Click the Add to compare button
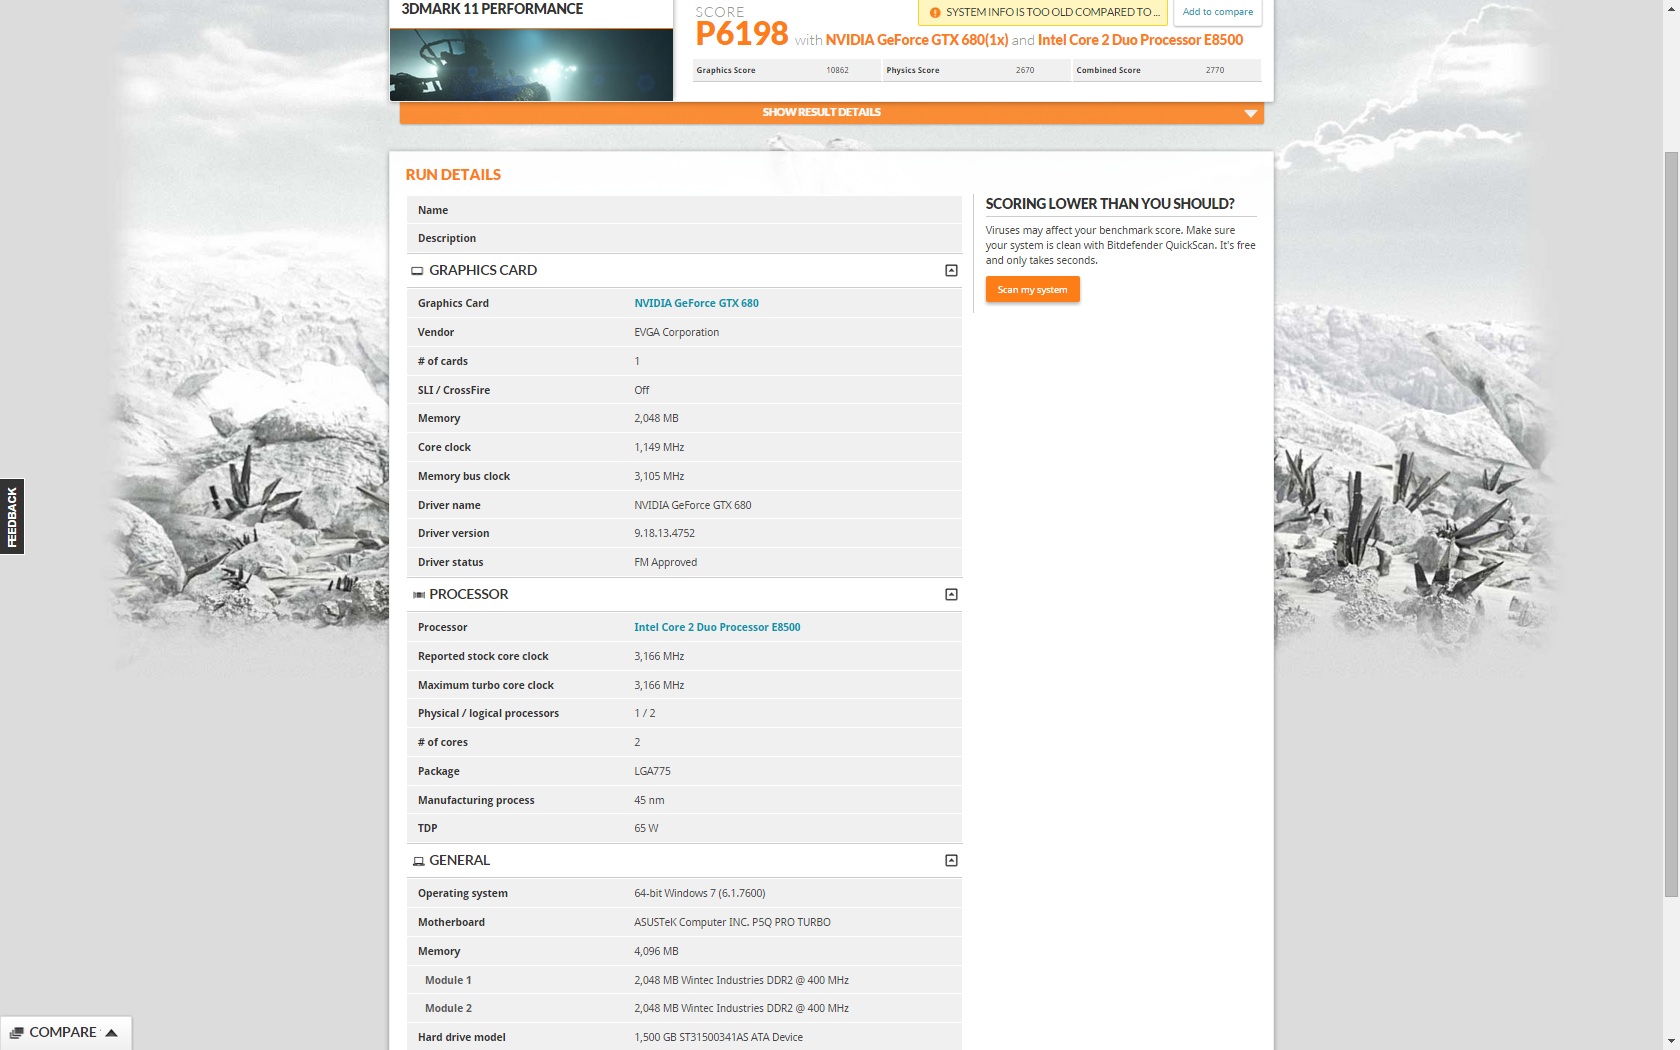1680x1050 pixels. click(x=1217, y=12)
